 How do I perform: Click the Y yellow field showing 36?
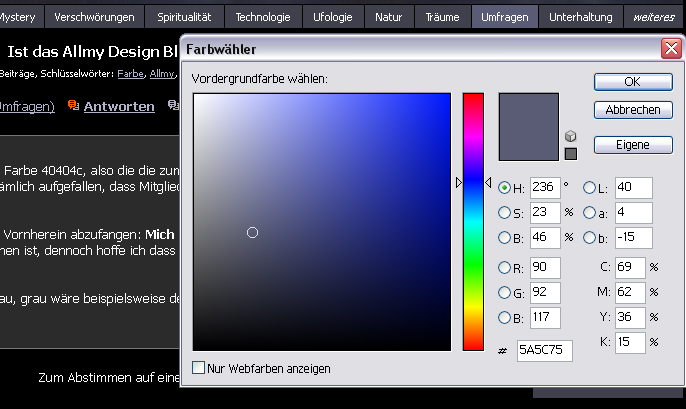tap(630, 317)
